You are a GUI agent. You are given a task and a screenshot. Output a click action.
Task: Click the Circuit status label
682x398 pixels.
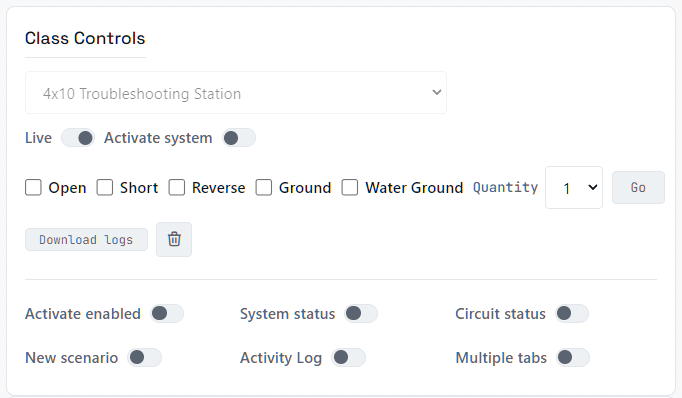[x=500, y=314]
